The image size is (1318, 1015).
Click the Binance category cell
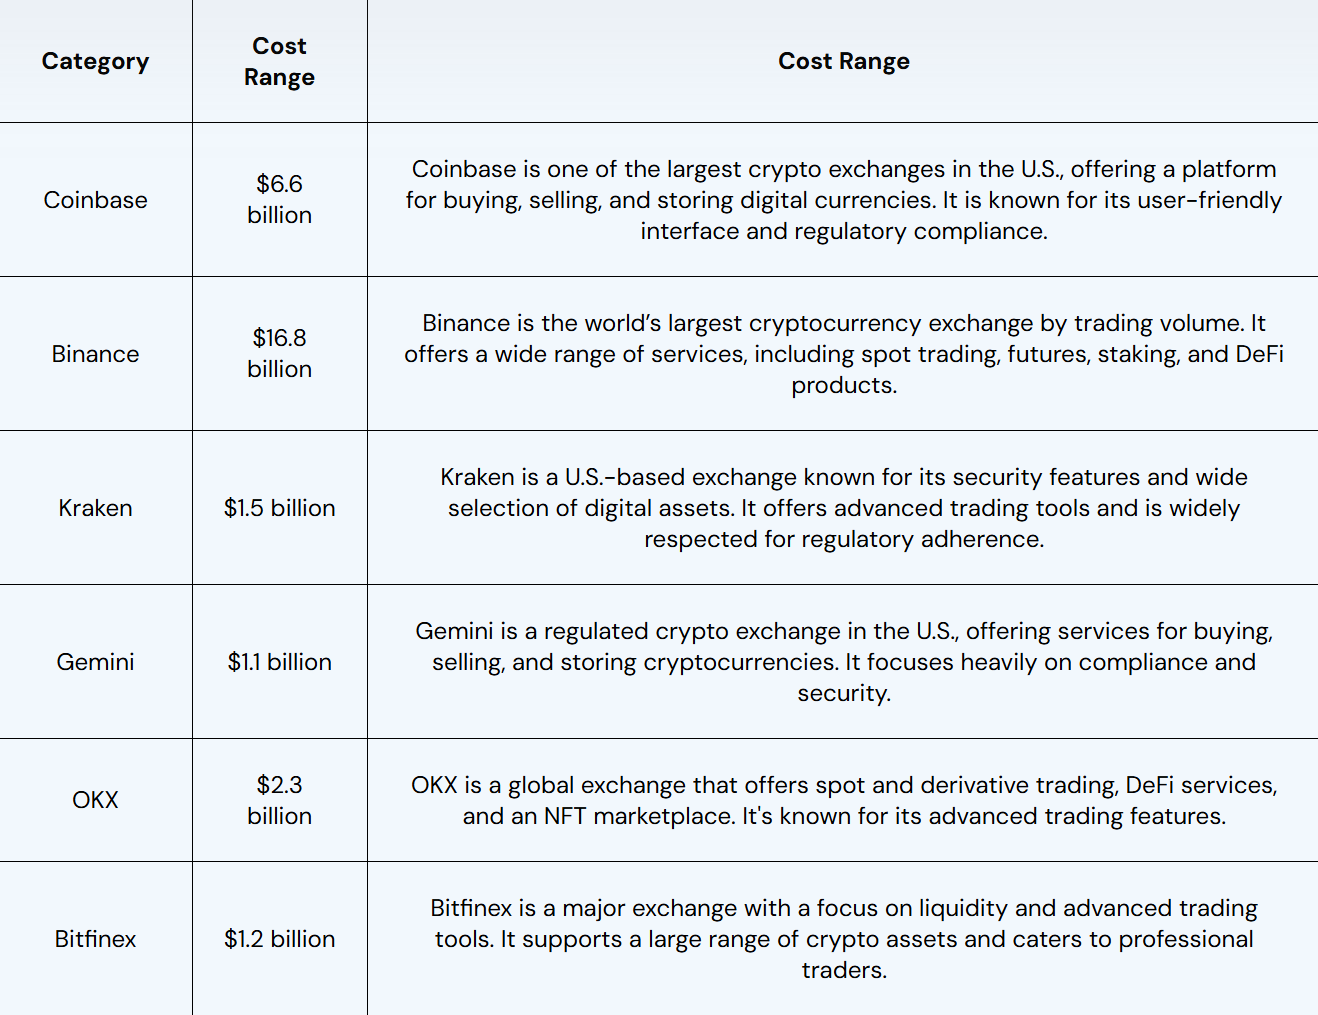95,354
